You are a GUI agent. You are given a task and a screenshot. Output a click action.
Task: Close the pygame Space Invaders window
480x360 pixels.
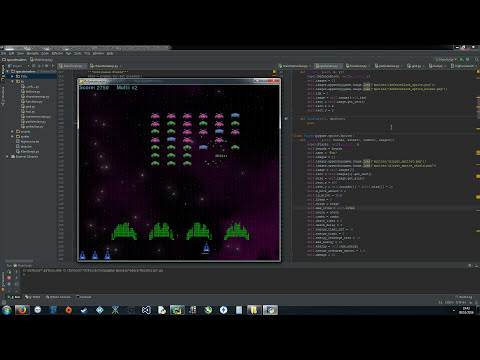tap(275, 81)
